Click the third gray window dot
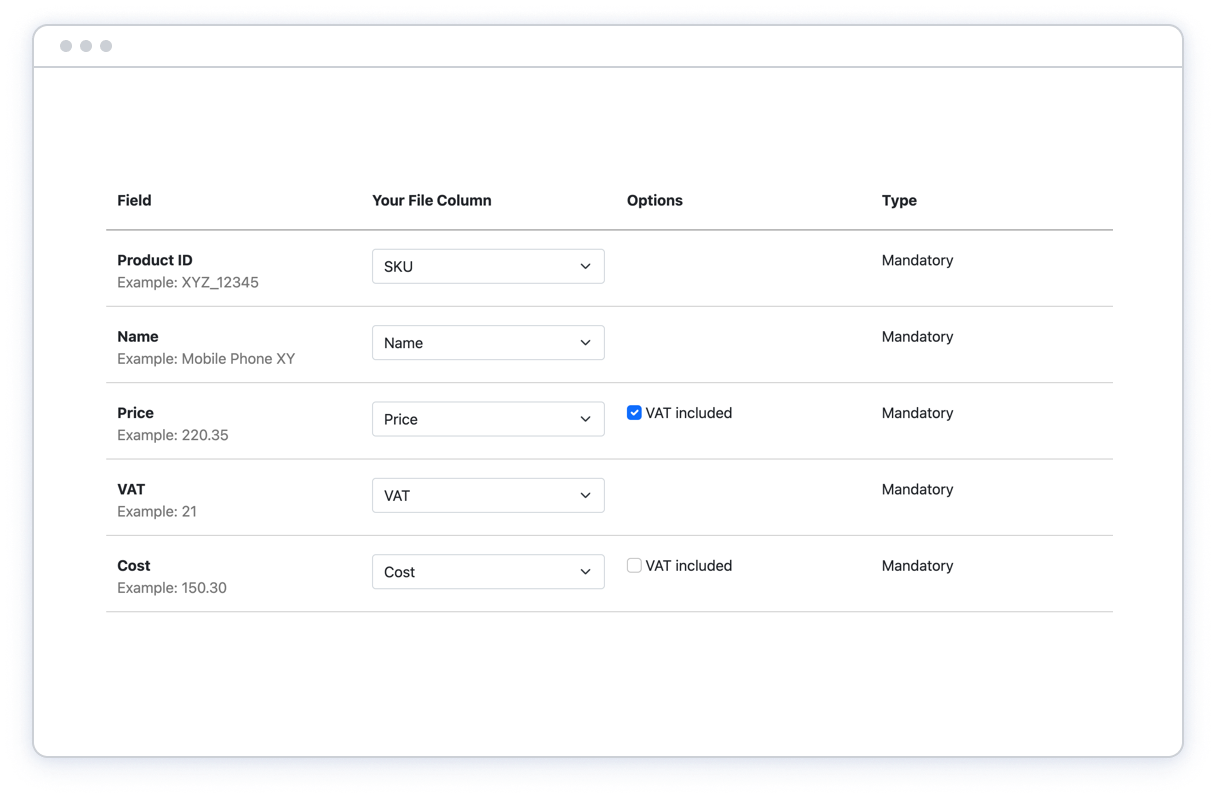1216x798 pixels. point(106,46)
